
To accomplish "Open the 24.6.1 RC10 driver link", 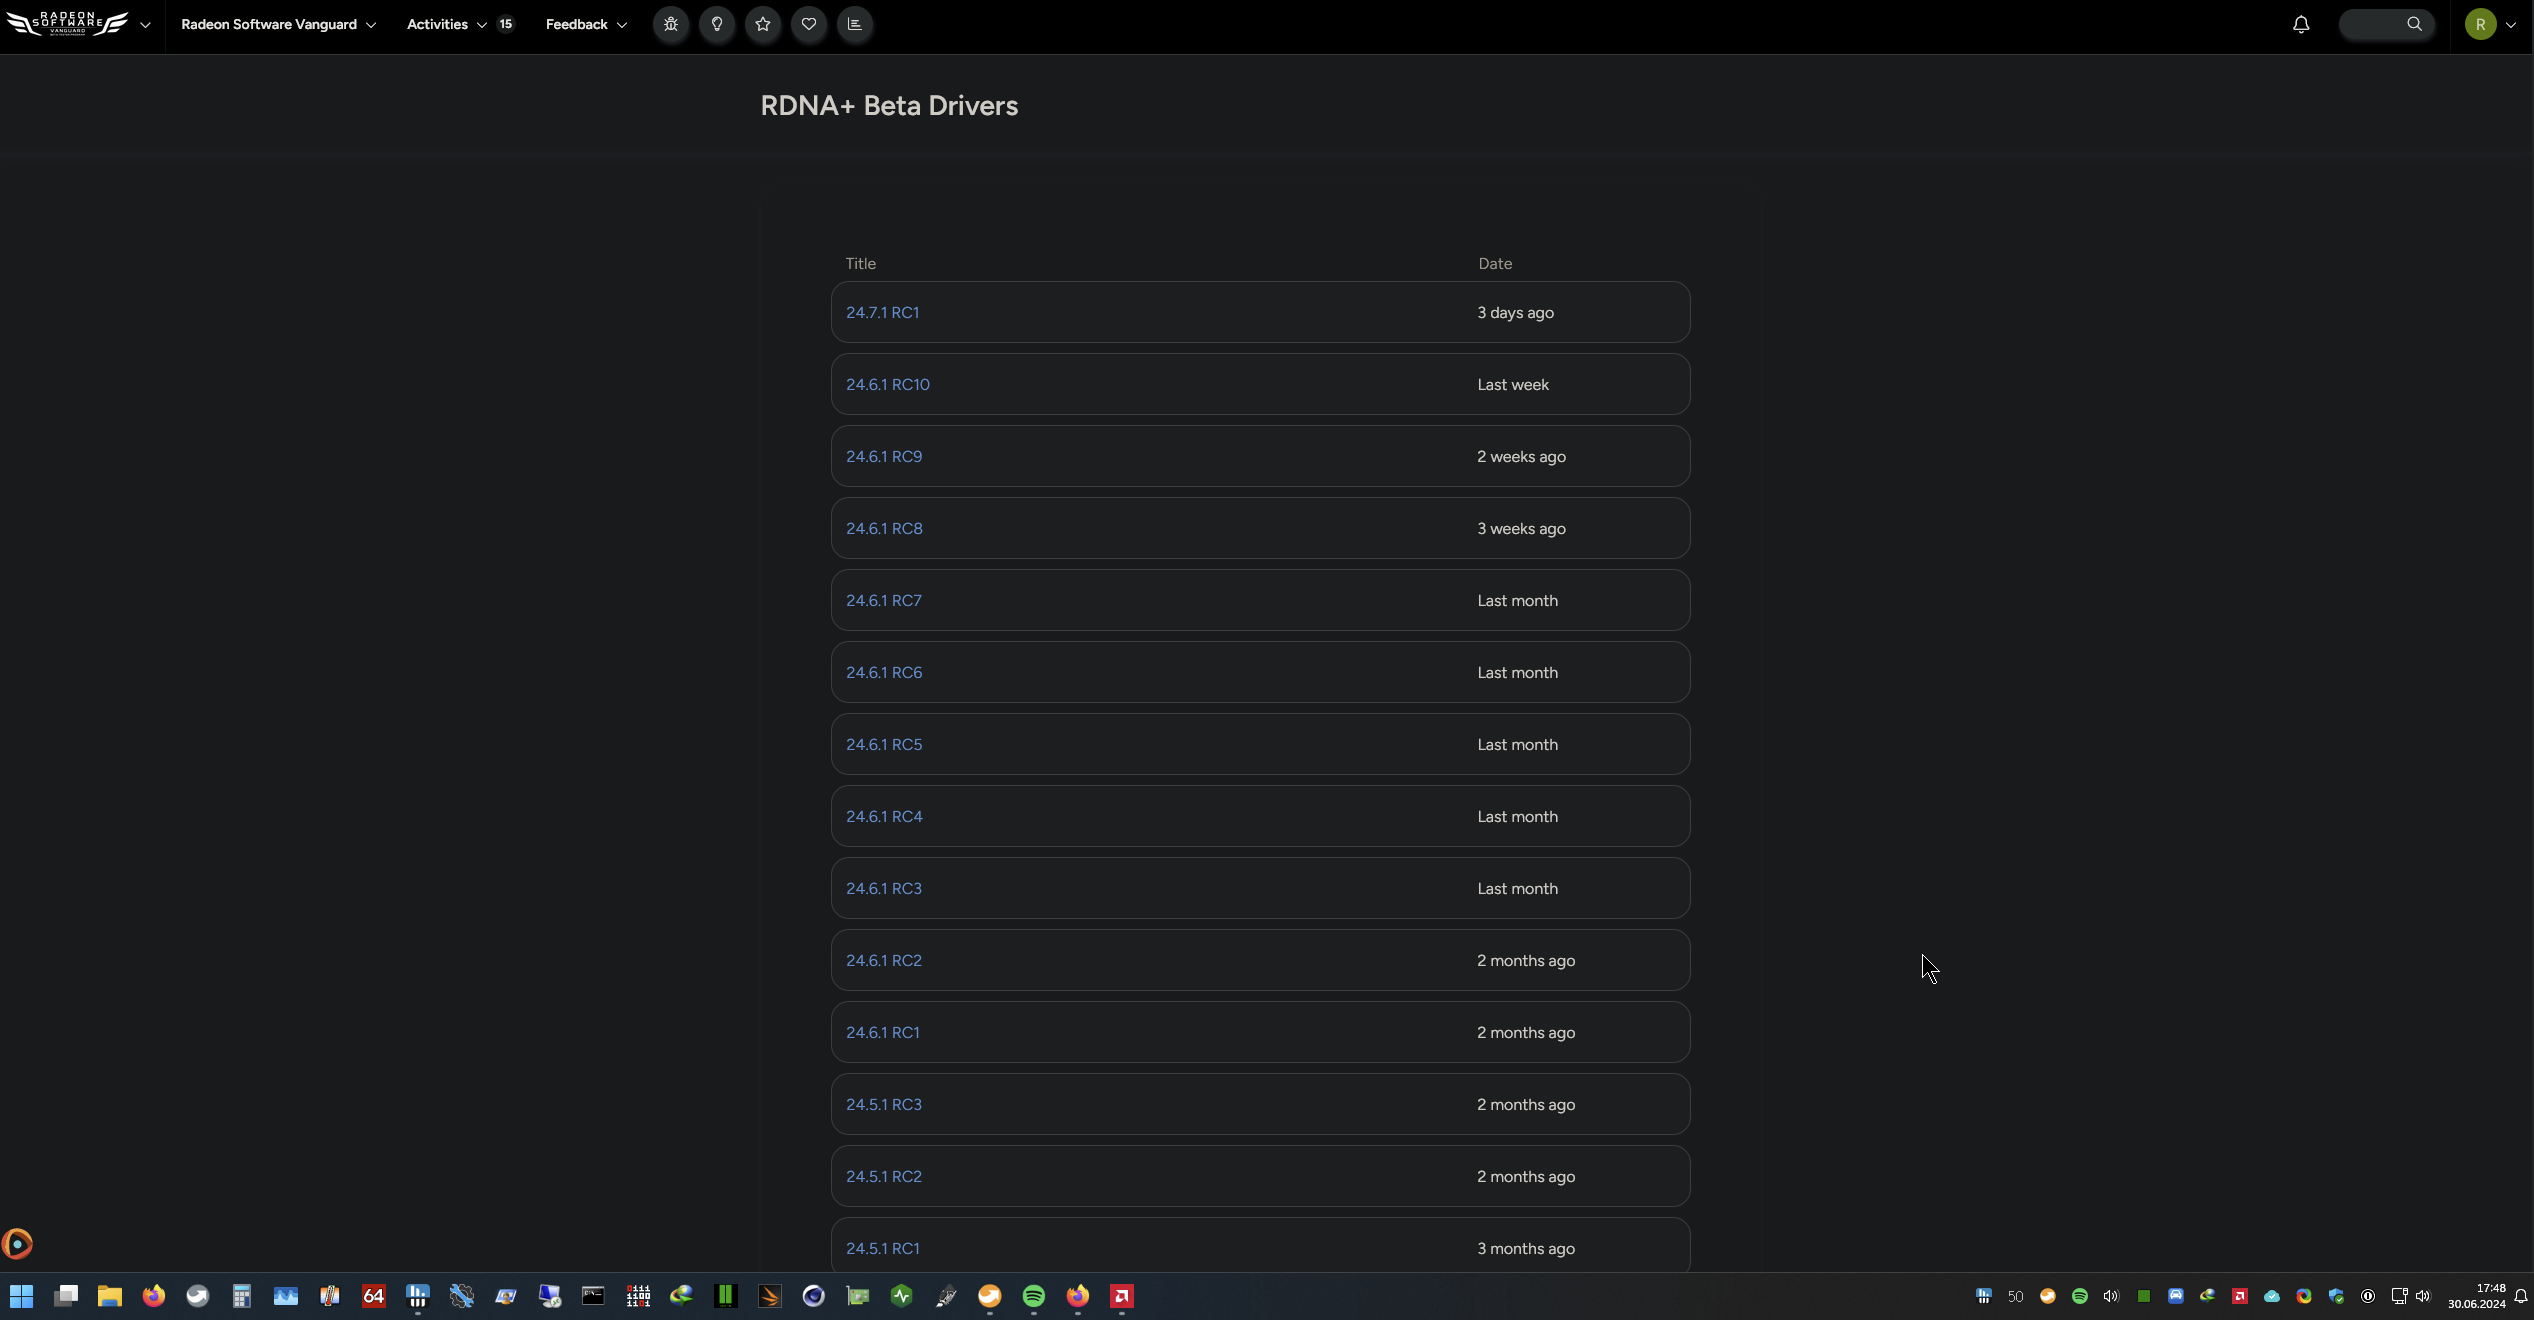I will [x=887, y=385].
